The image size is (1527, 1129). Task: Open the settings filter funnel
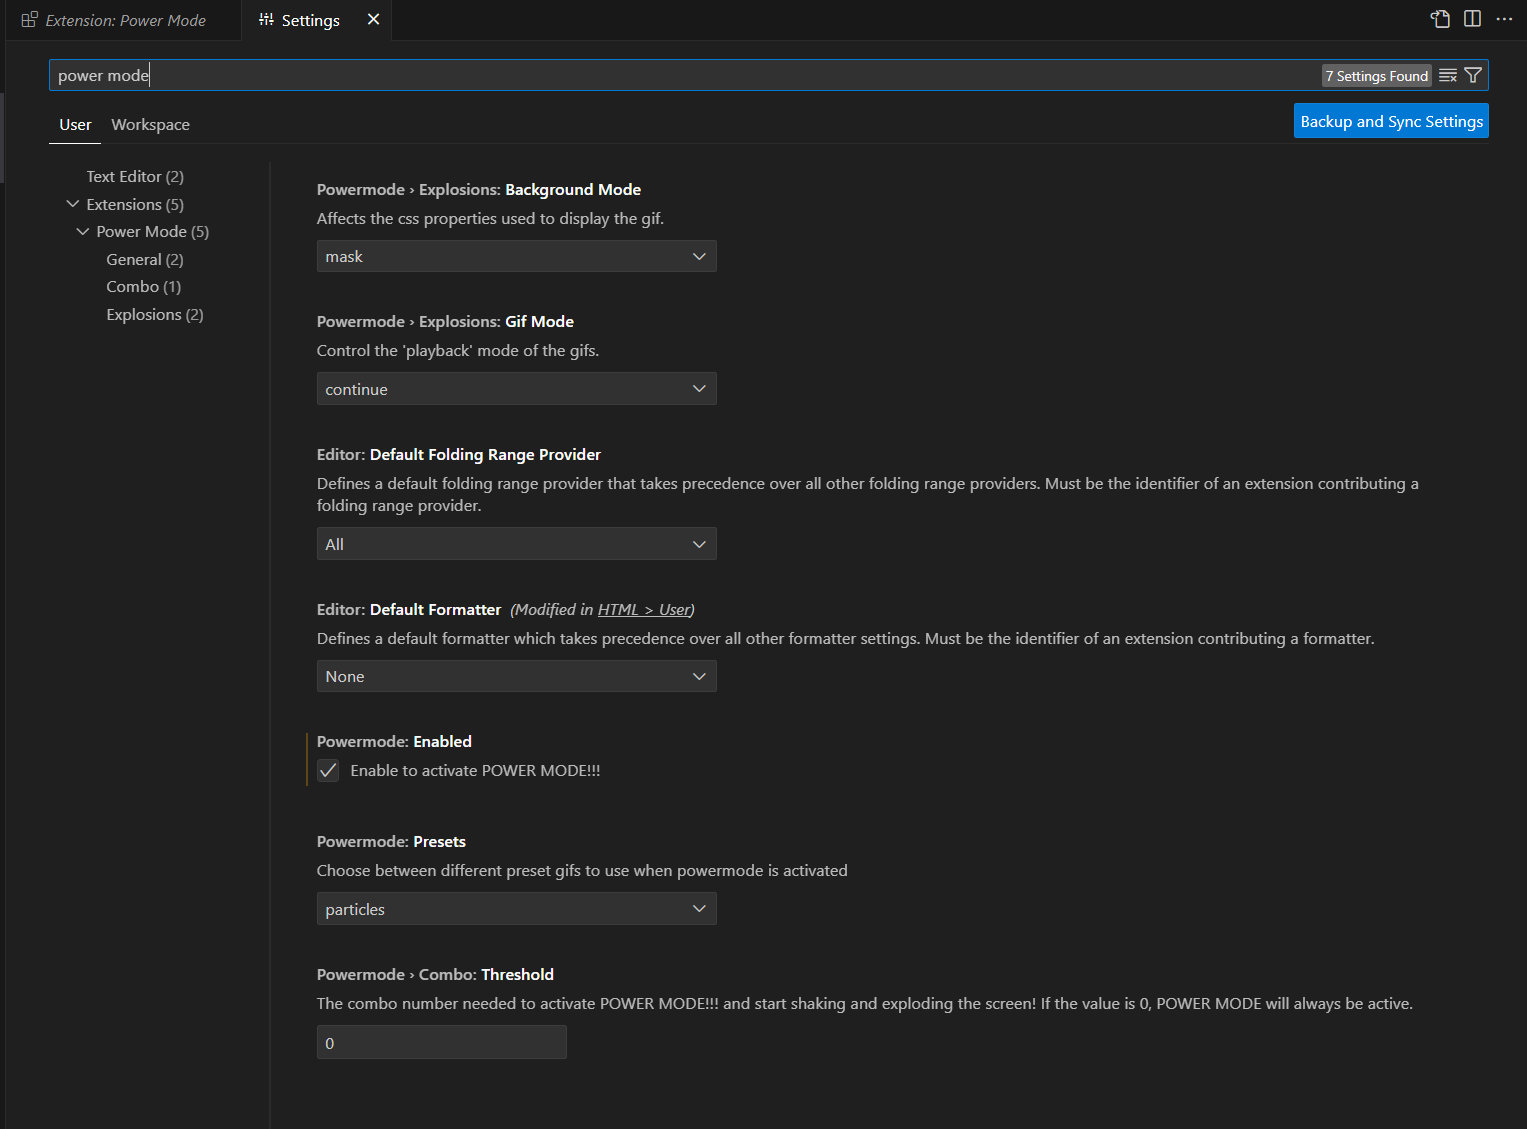tap(1473, 76)
